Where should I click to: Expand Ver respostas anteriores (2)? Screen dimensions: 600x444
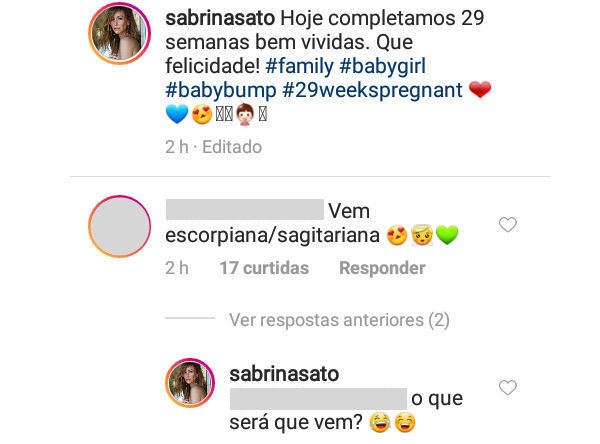(339, 320)
